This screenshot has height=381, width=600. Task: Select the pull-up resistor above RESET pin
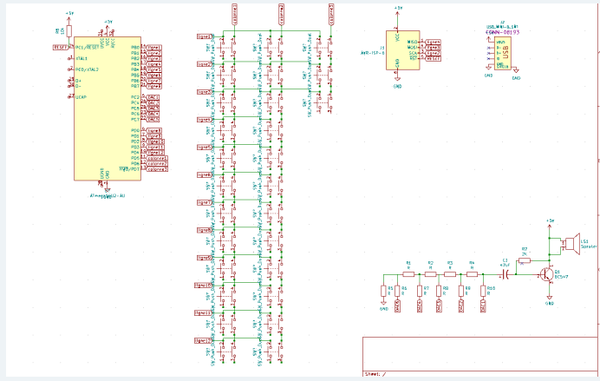[69, 31]
